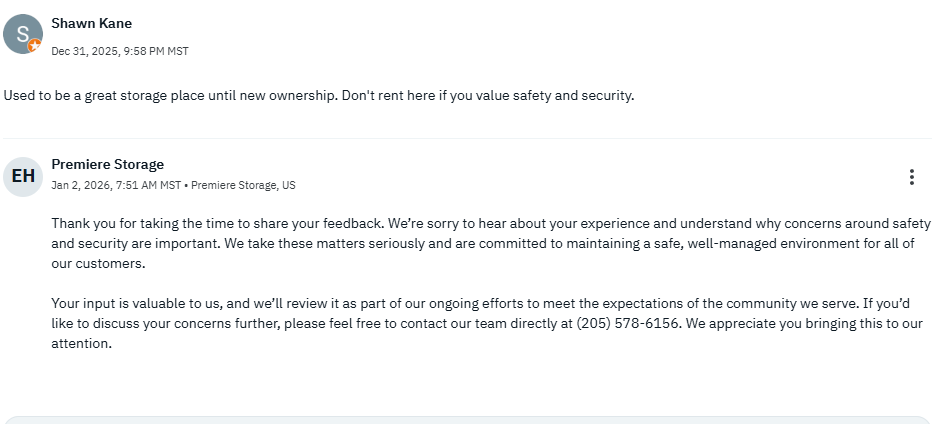This screenshot has width=936, height=424.
Task: Click Shawn Kane's gray "S" avatar
Action: point(22,34)
